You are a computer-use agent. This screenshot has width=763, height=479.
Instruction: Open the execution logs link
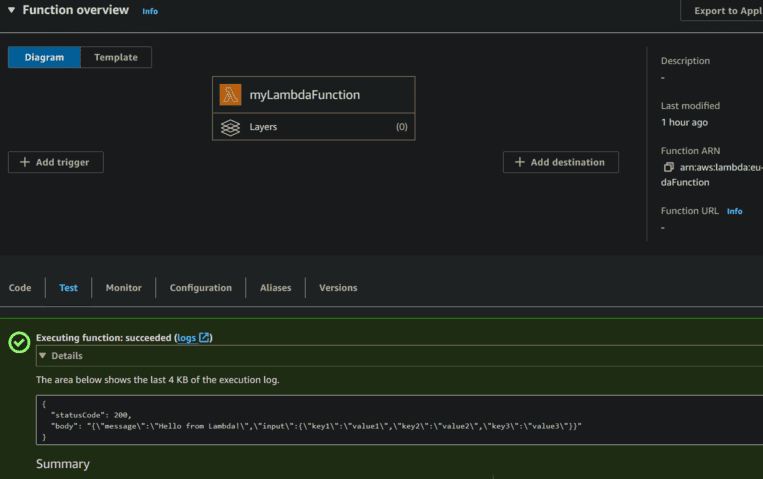click(x=186, y=338)
